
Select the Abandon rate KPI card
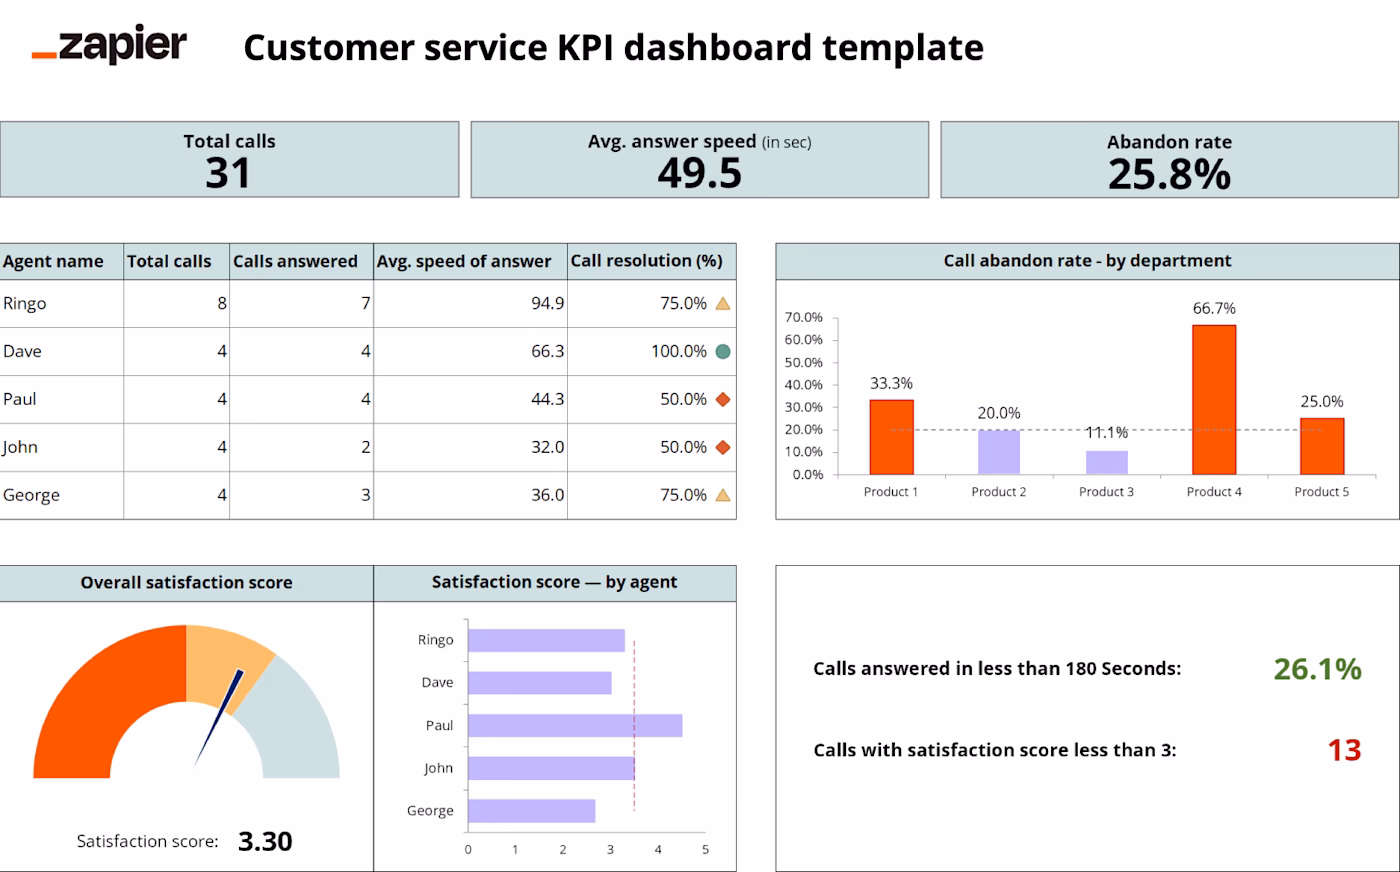pyautogui.click(x=1169, y=159)
